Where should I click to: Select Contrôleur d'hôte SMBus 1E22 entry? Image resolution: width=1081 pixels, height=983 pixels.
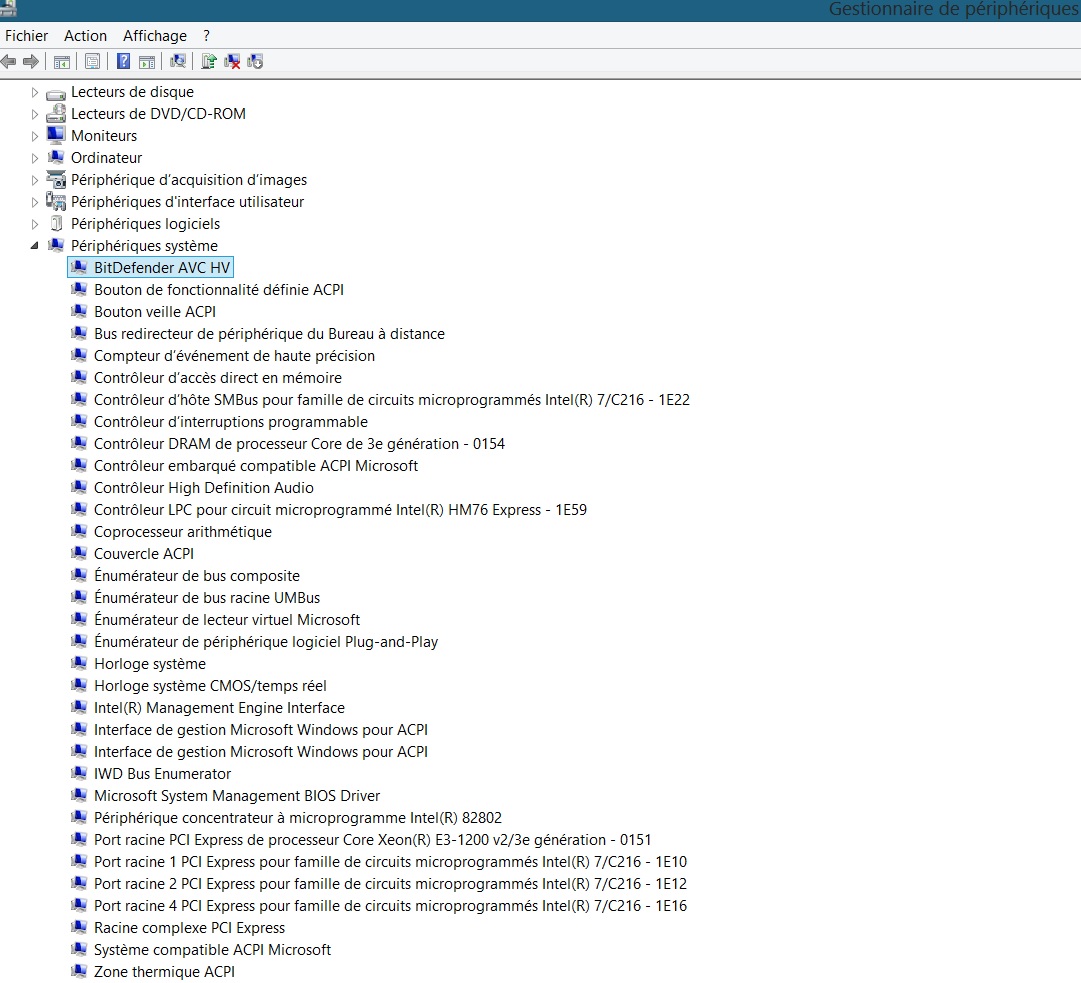(392, 400)
